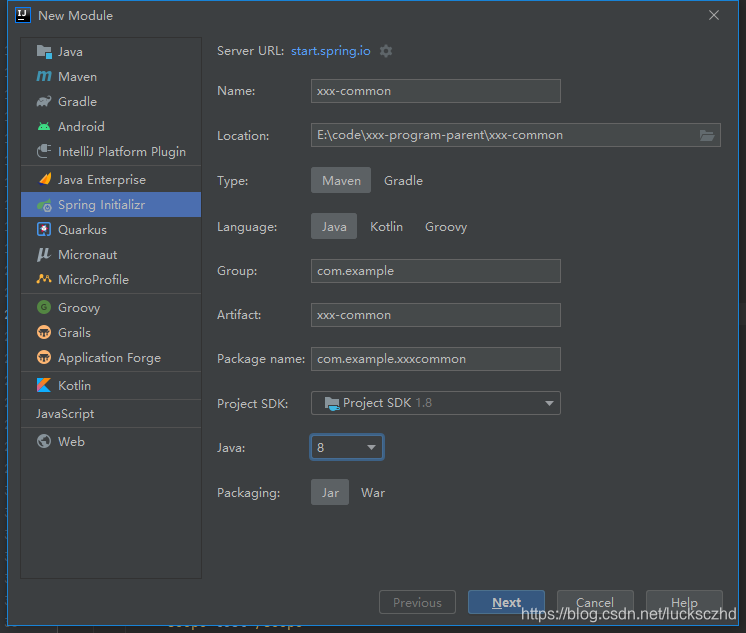Click the Spring Initializr leaf icon
The image size is (746, 633).
[x=44, y=205]
